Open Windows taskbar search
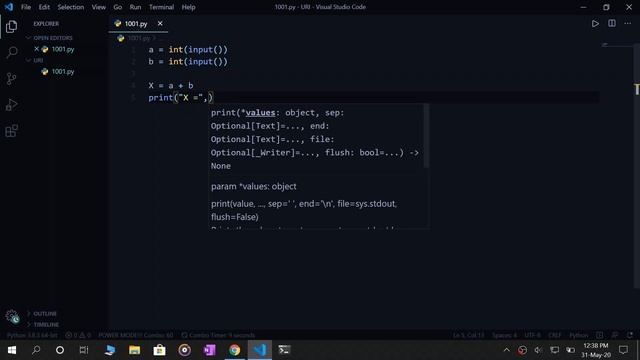 tap(36, 350)
